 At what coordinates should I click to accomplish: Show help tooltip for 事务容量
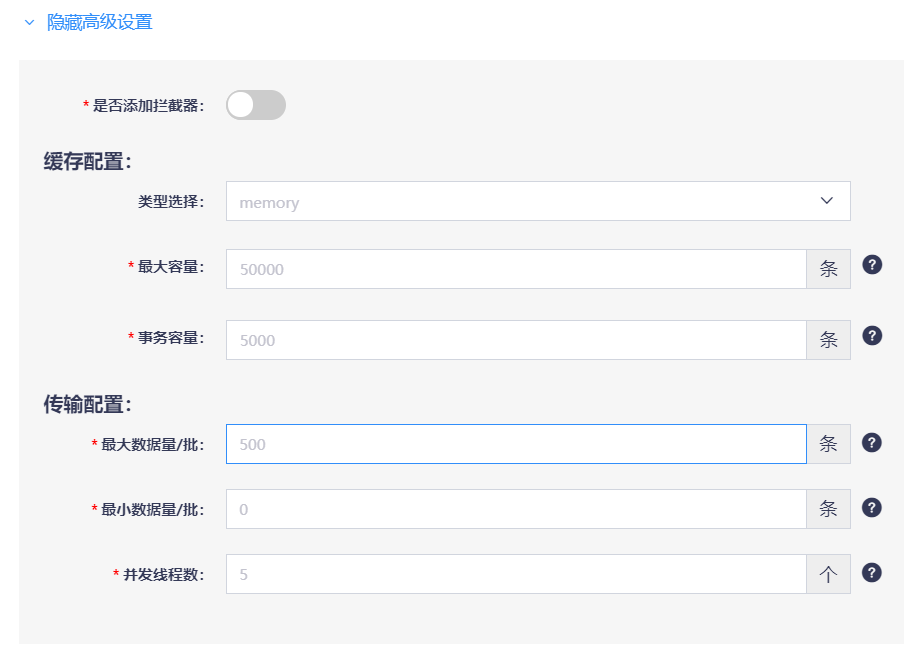(872, 336)
